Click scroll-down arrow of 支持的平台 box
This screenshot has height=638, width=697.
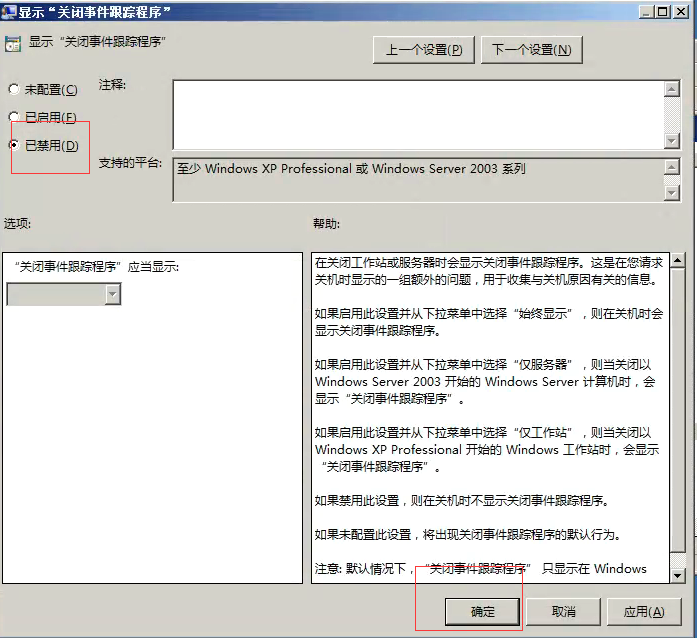pos(672,193)
